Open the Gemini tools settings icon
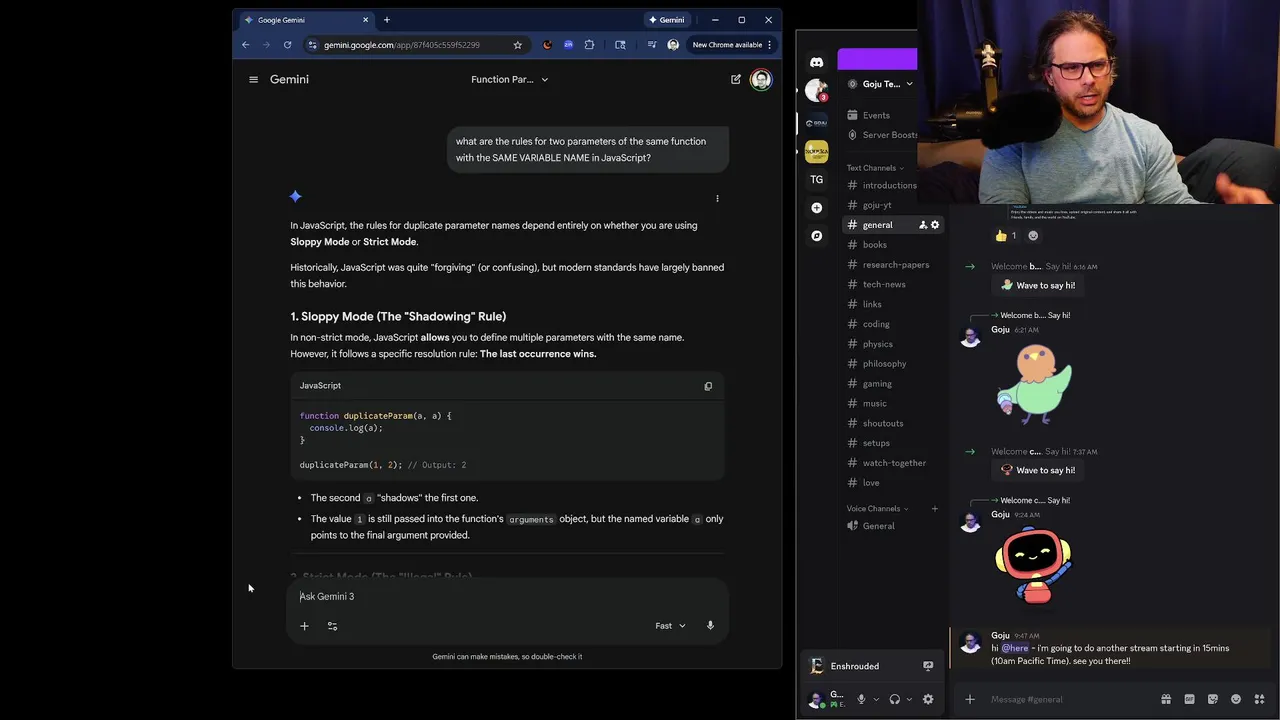This screenshot has width=1280, height=720. tap(332, 626)
